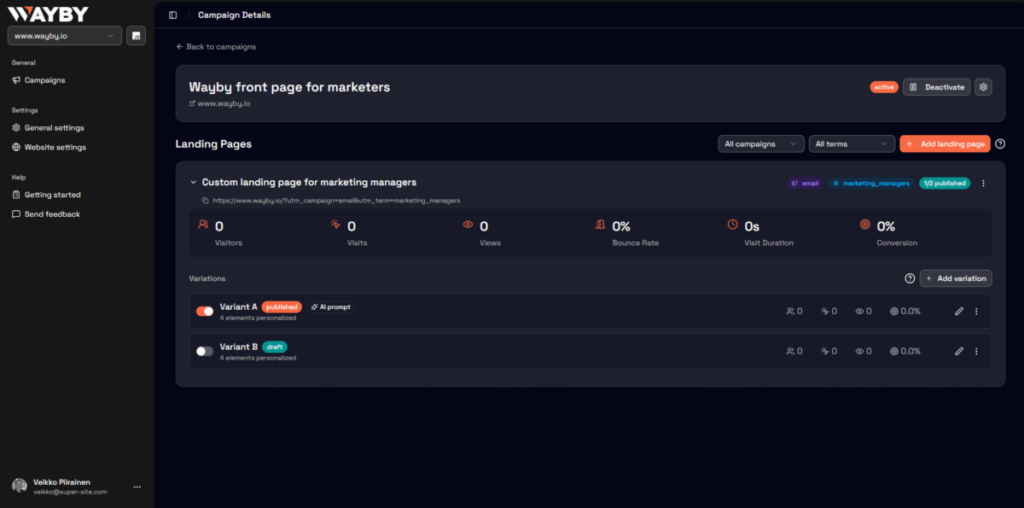Click the Visitors stat icon

[203, 225]
